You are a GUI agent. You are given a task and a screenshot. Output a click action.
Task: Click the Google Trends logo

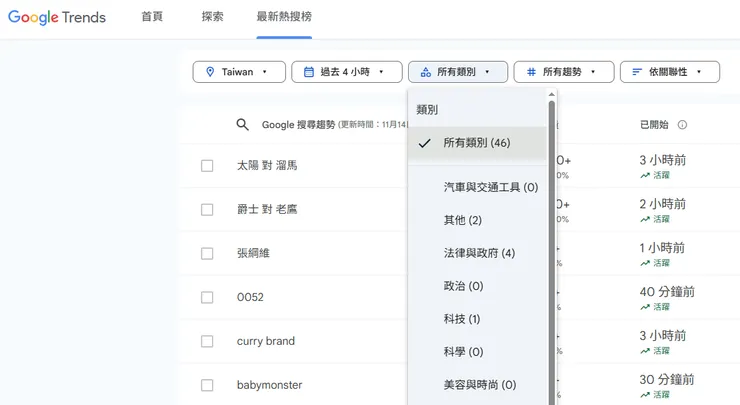[57, 17]
